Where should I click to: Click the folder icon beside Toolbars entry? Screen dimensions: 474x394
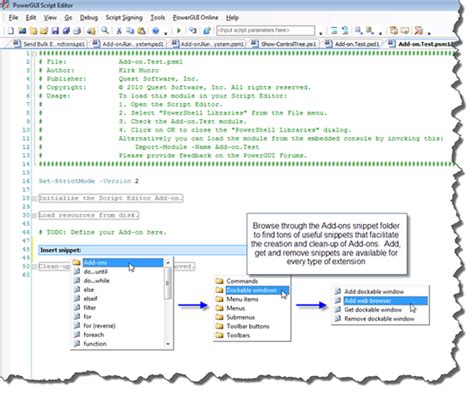coord(219,335)
